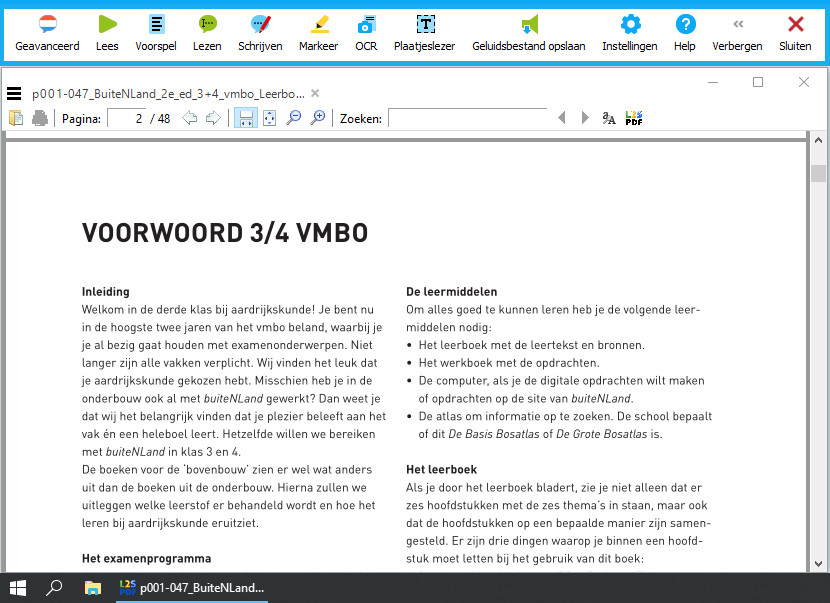Click the 'De leermiddelen' subheading
The width and height of the screenshot is (830, 603).
pyautogui.click(x=452, y=292)
